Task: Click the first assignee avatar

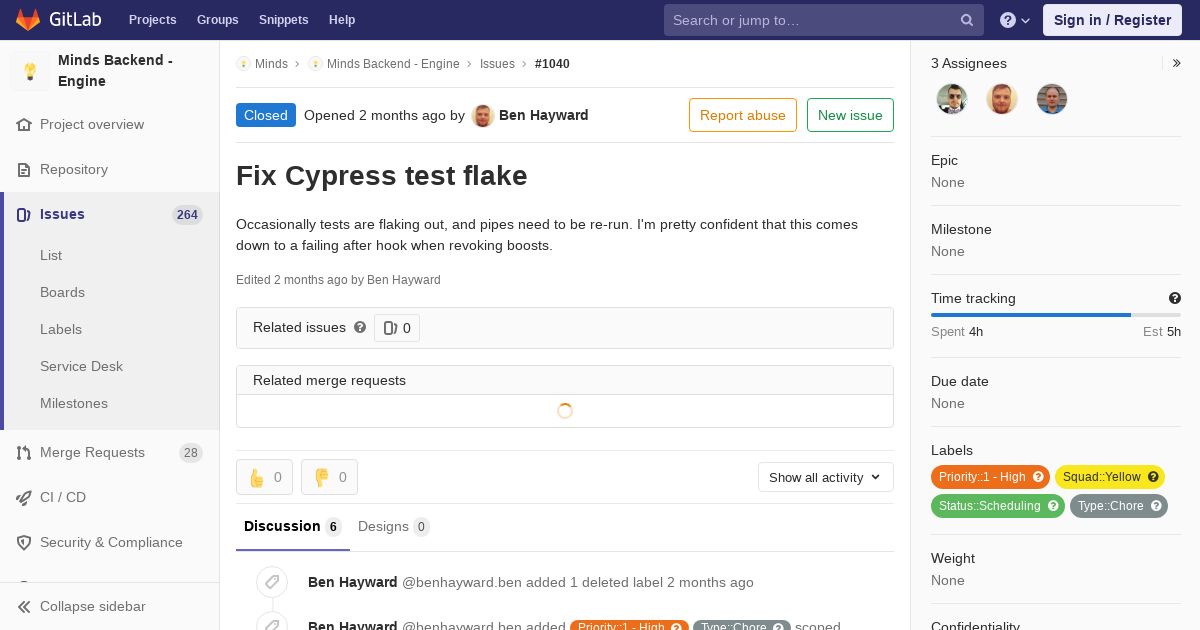Action: (952, 99)
